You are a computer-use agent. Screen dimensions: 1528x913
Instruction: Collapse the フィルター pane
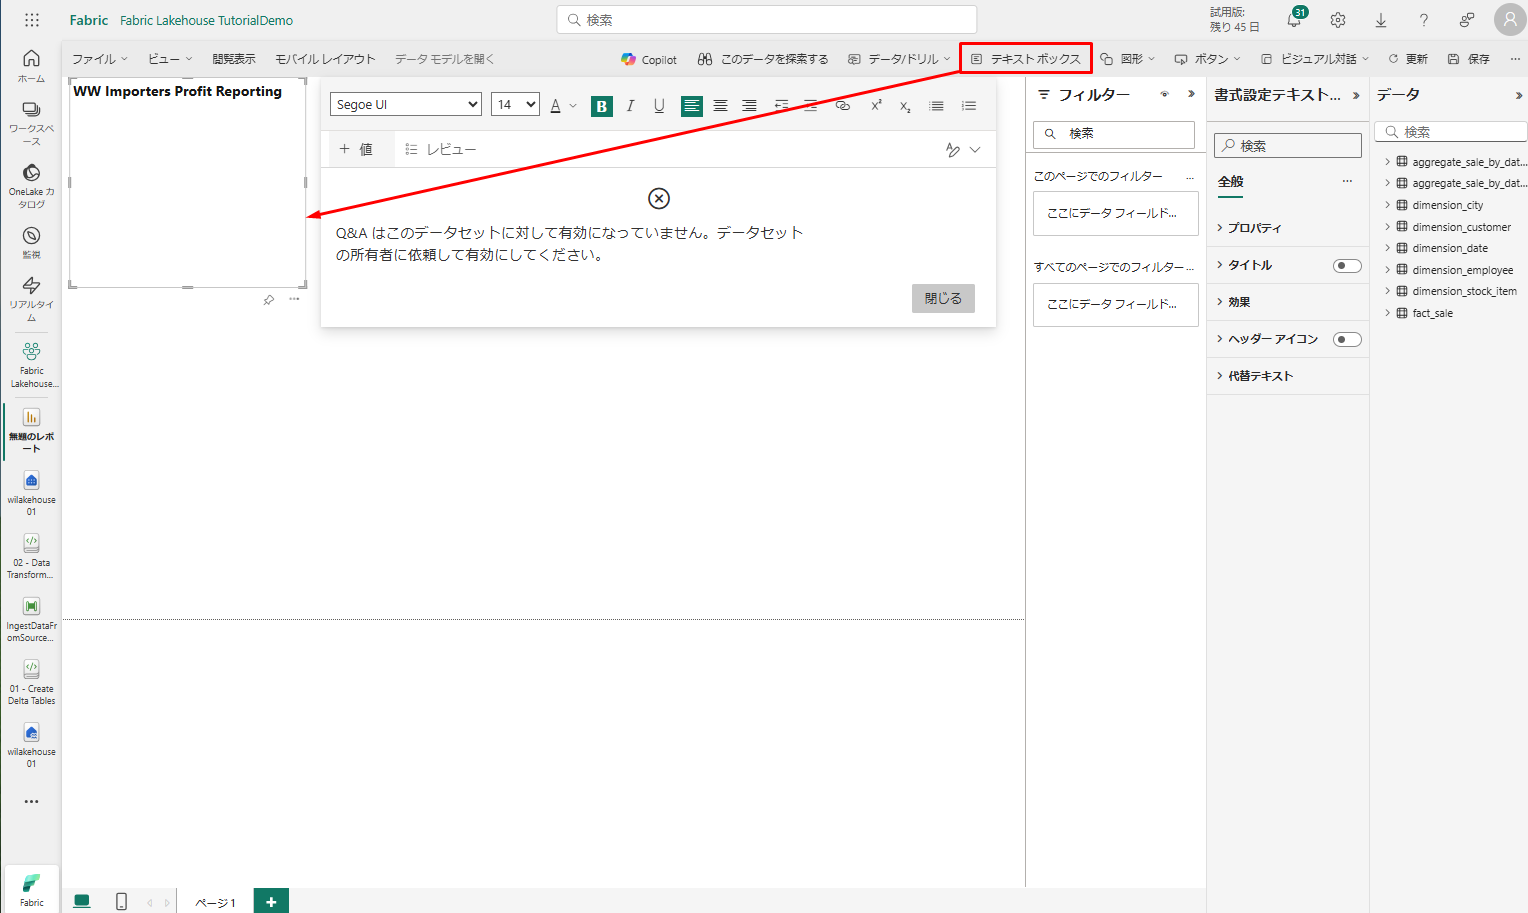coord(1191,94)
